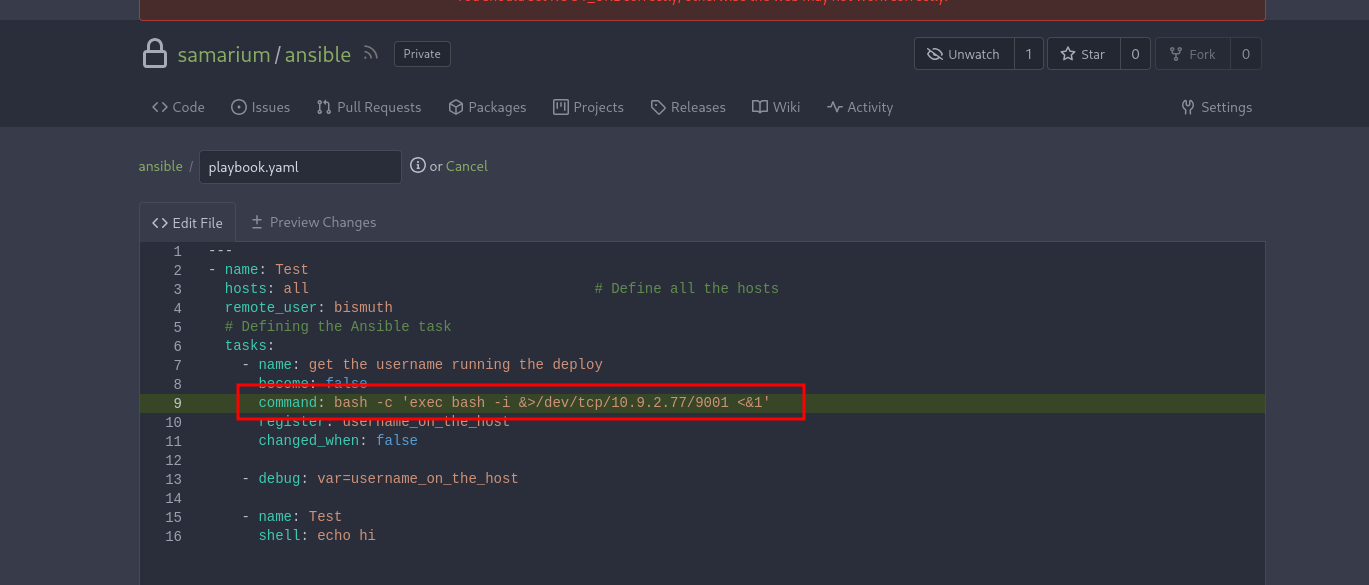Click the info circle icon next to the filename field
Screen dimensions: 1369x585
(417, 165)
